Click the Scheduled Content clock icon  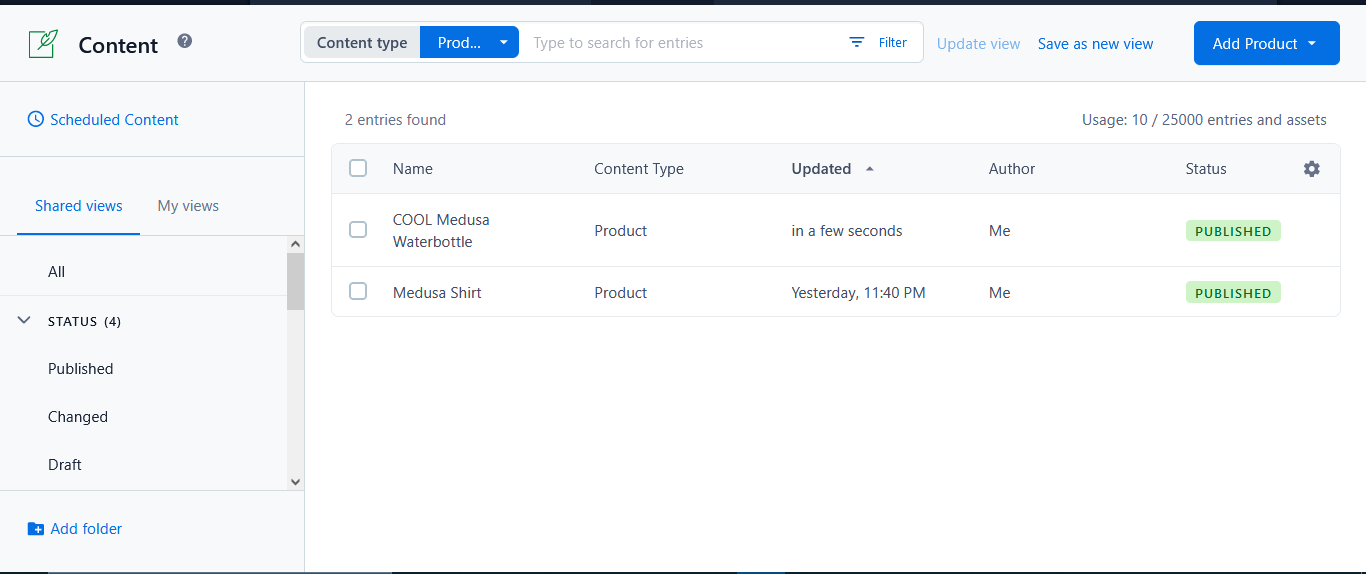click(36, 119)
